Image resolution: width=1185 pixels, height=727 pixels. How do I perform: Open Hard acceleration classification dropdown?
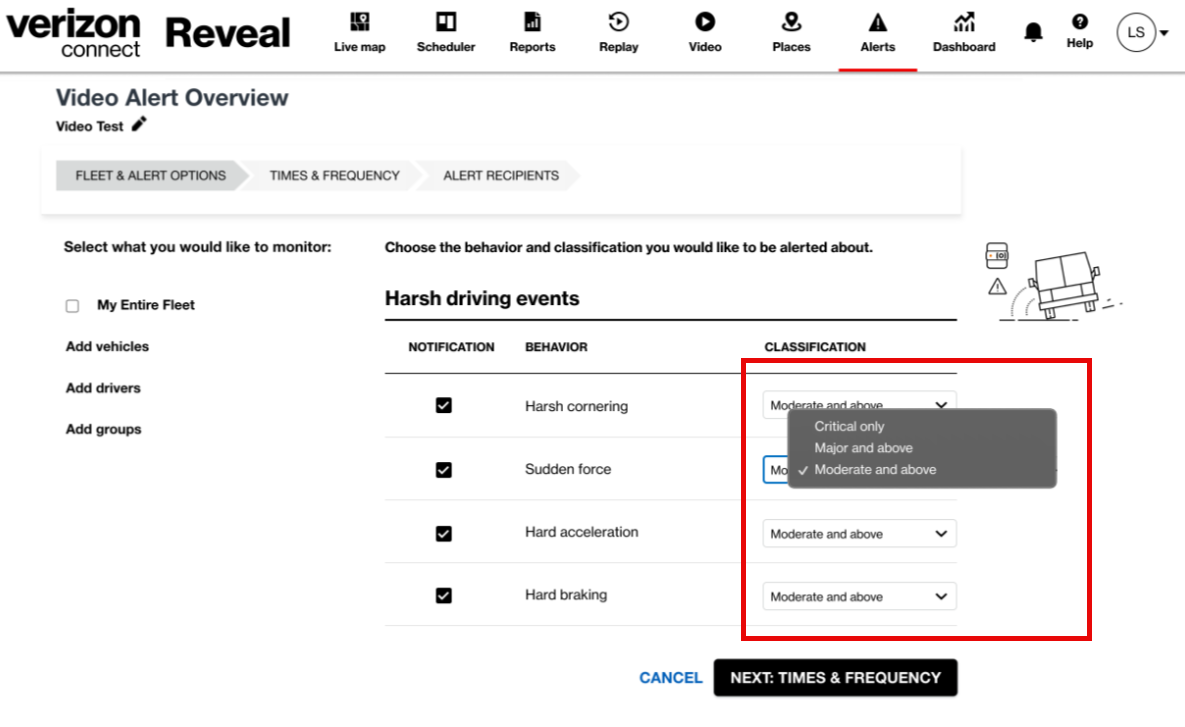tap(859, 534)
